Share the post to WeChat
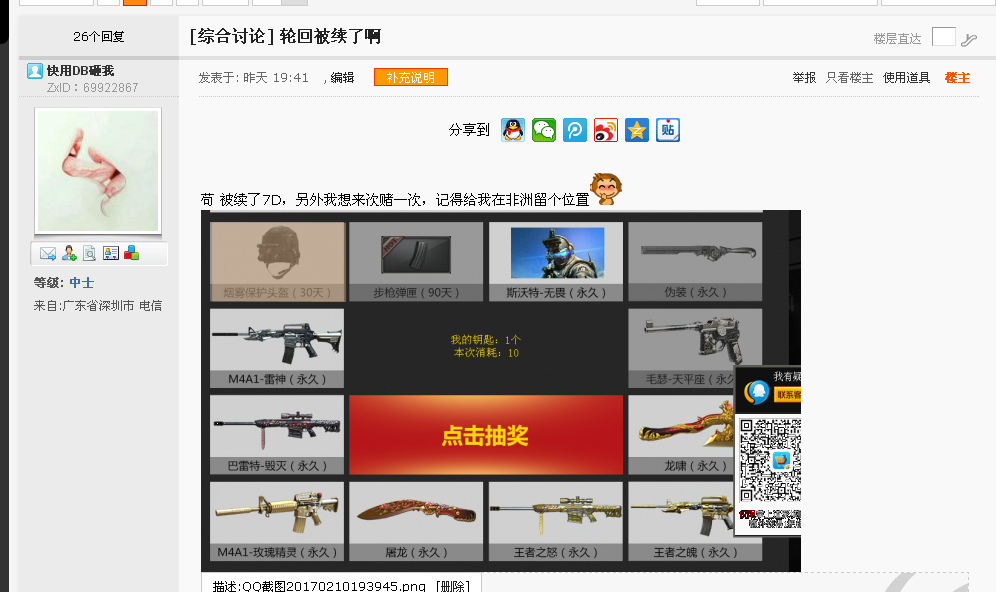 tap(544, 130)
